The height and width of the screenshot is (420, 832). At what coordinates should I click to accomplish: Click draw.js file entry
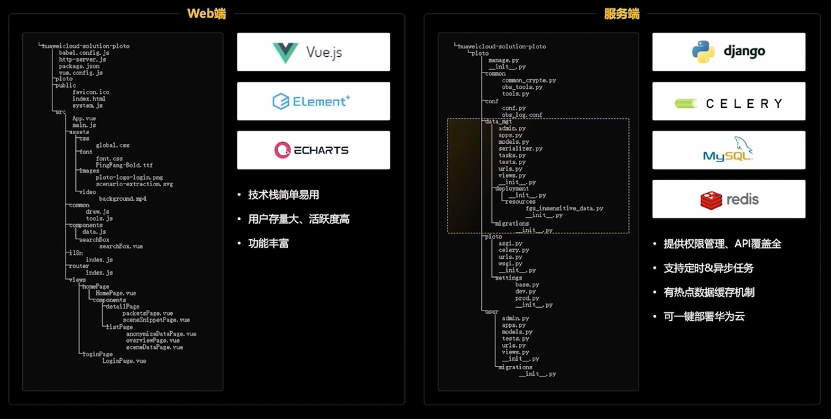pyautogui.click(x=98, y=212)
